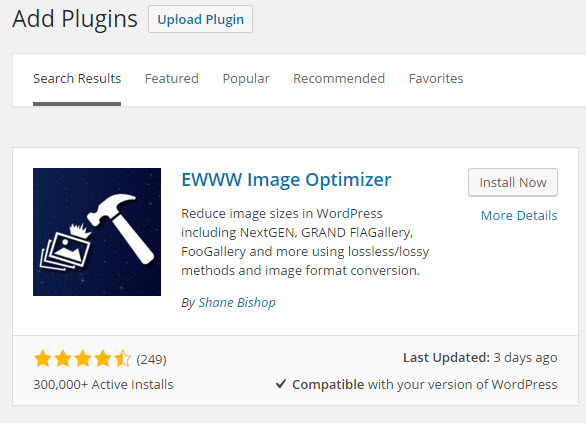Switch to the Favorites tab

(x=436, y=78)
